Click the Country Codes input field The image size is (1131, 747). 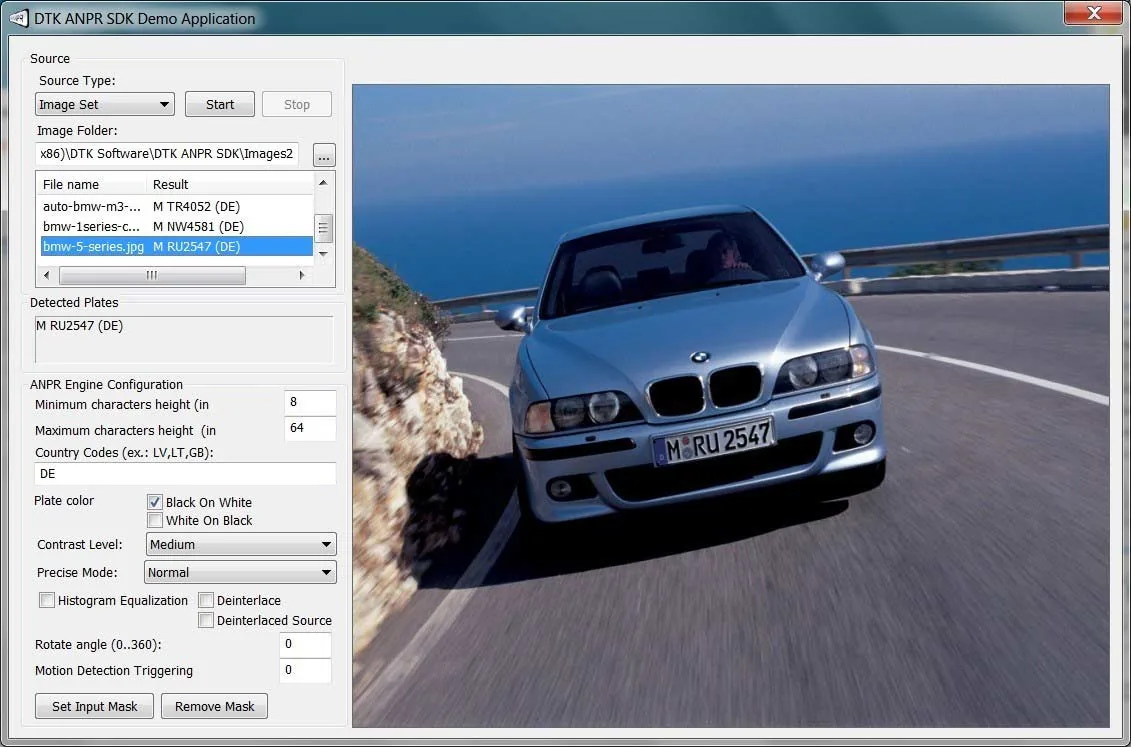coord(185,474)
